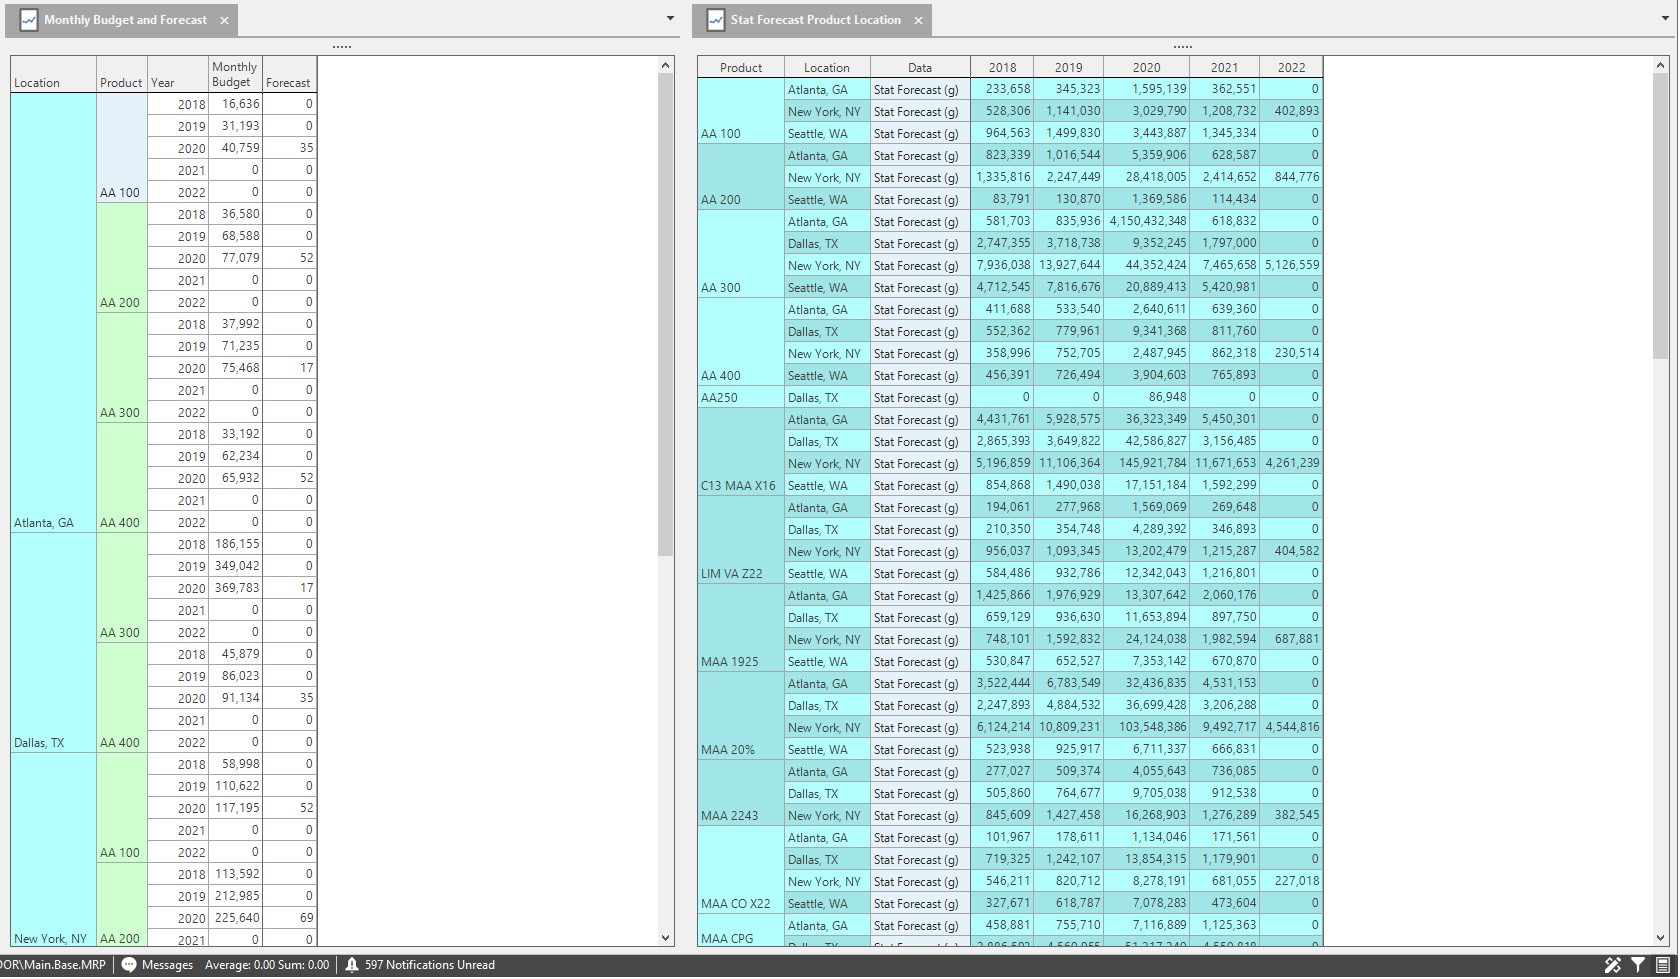
Task: Select the LIM VA Z22 product cell
Action: point(741,540)
